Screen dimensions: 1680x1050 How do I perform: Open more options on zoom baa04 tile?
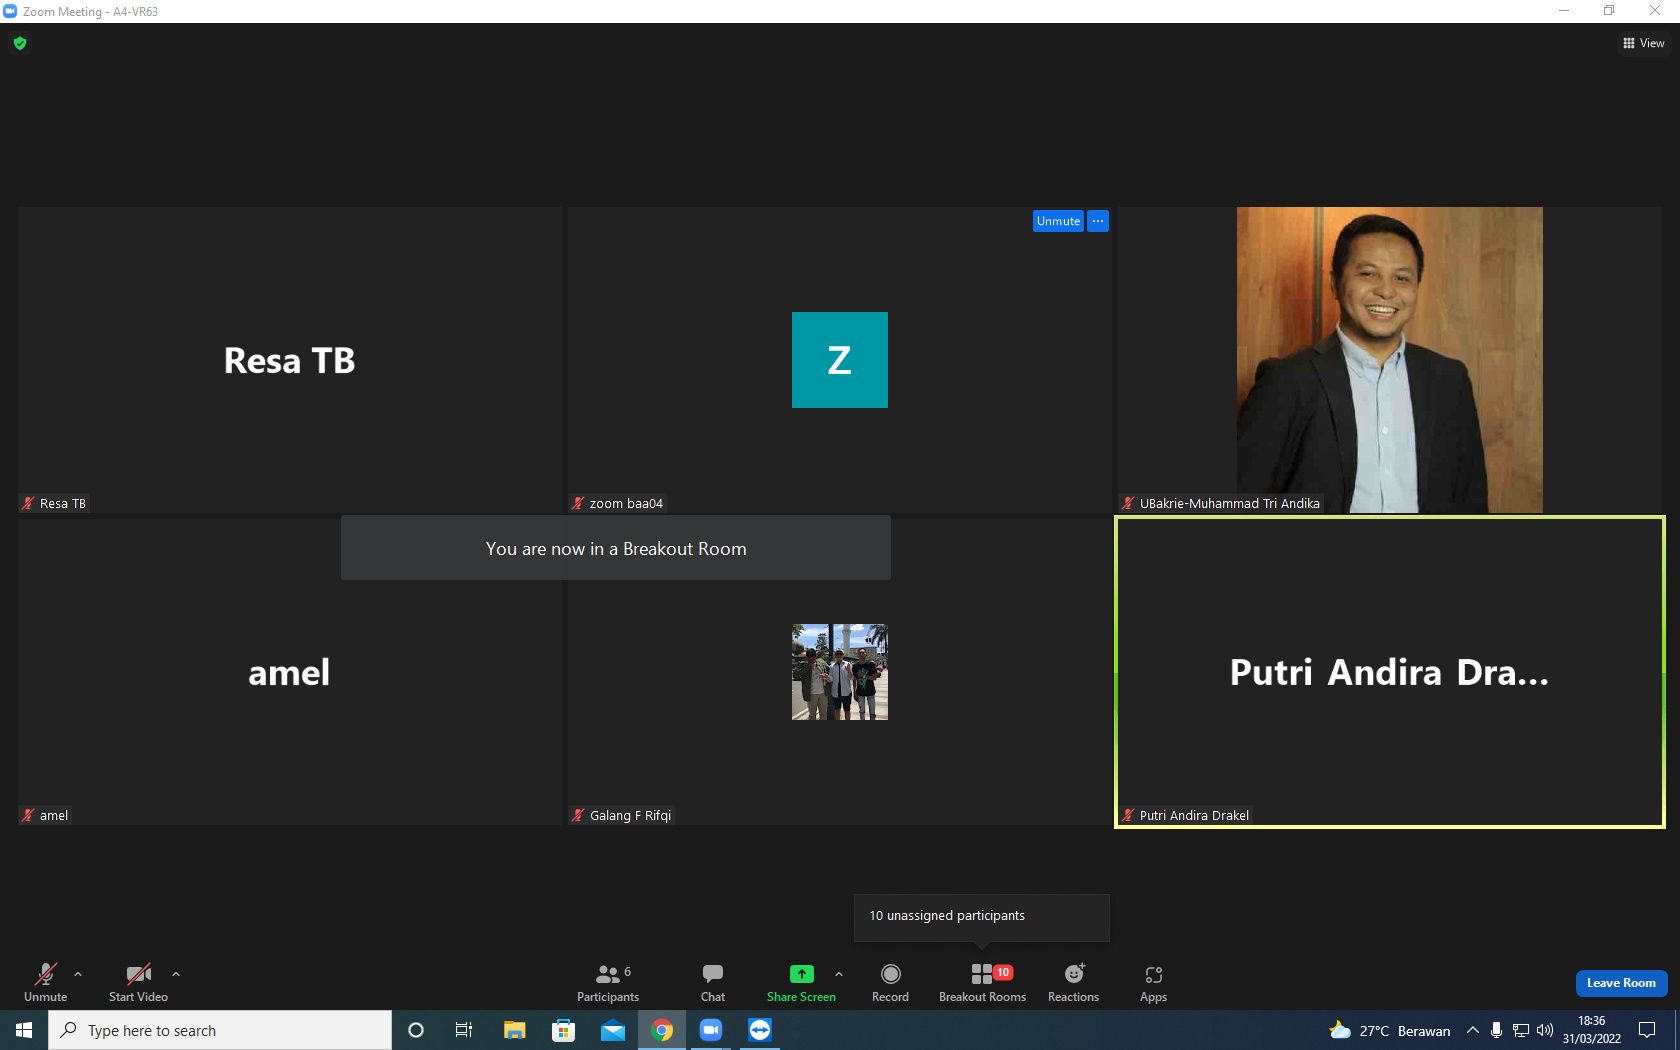pos(1098,221)
